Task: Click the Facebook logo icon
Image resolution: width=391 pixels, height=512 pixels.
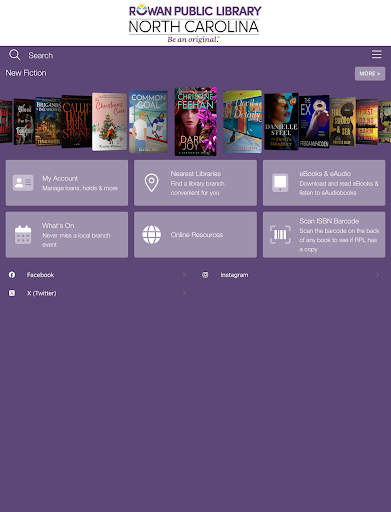Action: click(x=12, y=275)
